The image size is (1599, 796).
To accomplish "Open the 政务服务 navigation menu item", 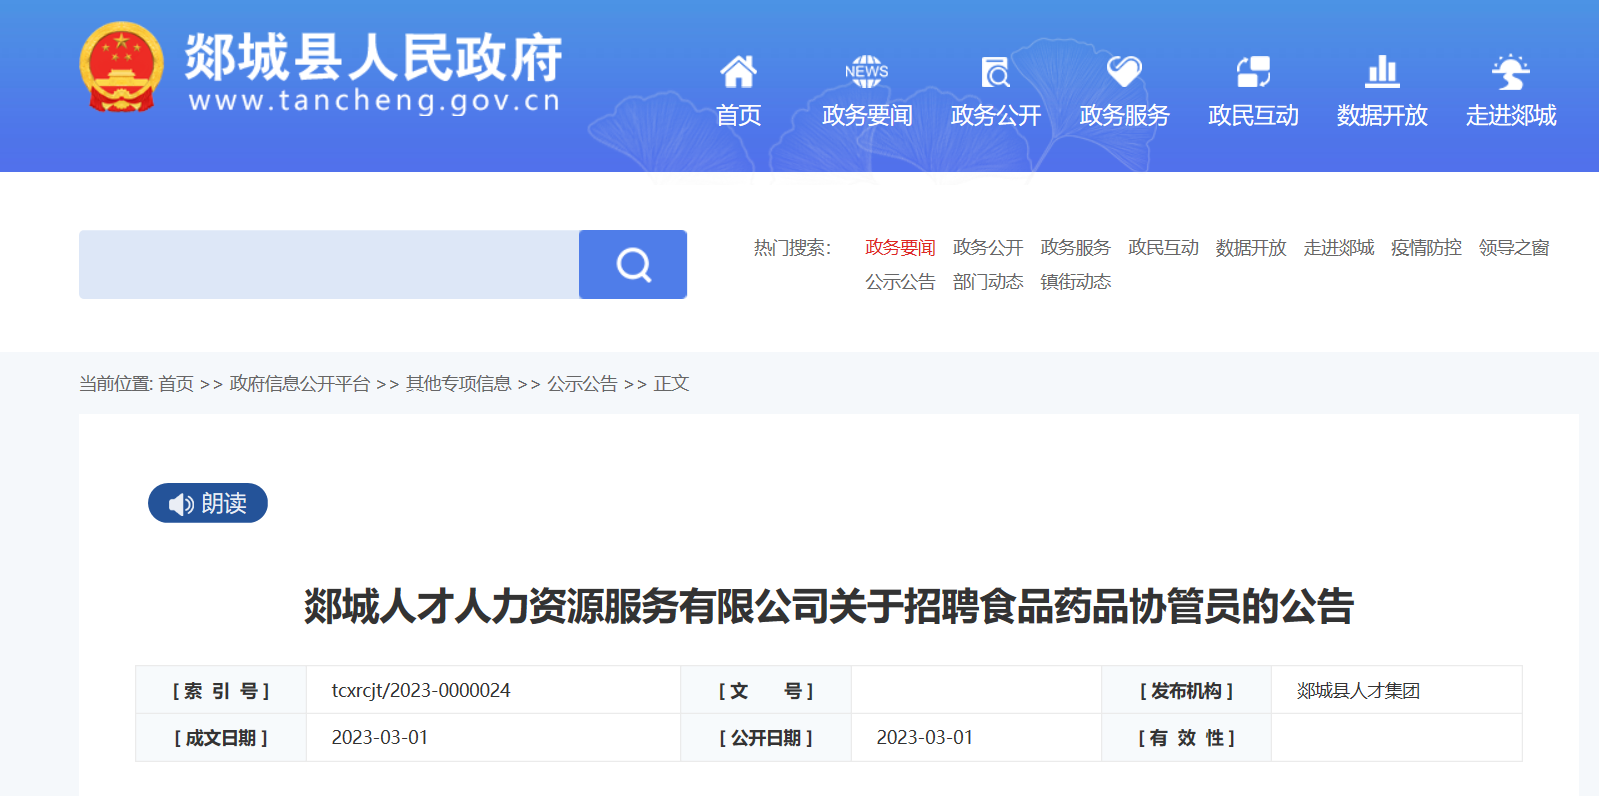I will (x=1124, y=116).
